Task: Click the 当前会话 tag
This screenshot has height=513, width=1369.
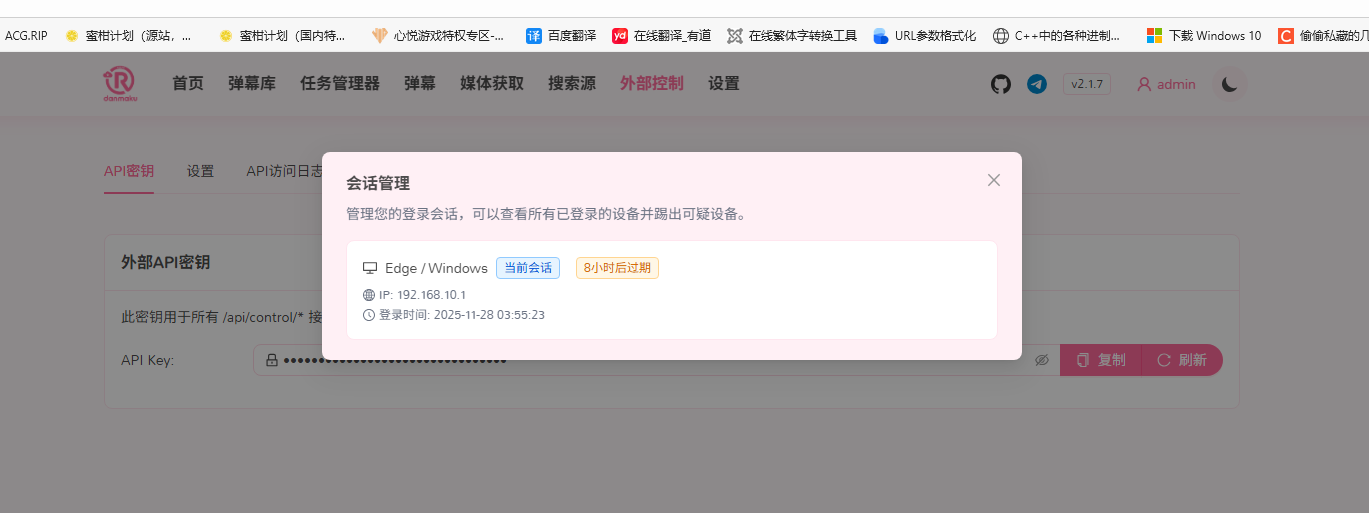Action: click(x=528, y=268)
